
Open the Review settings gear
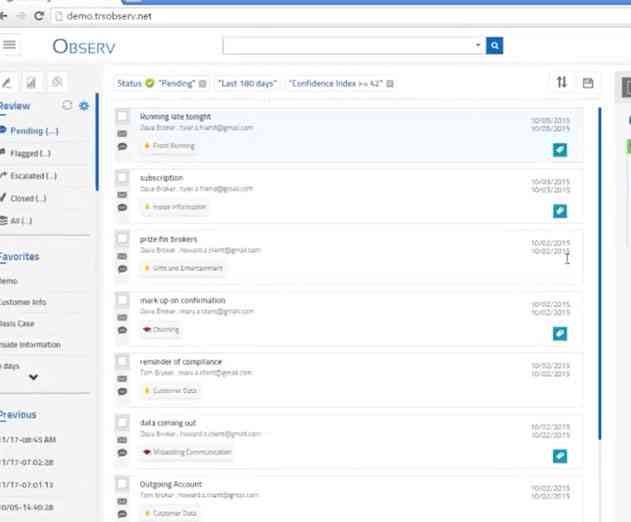84,106
